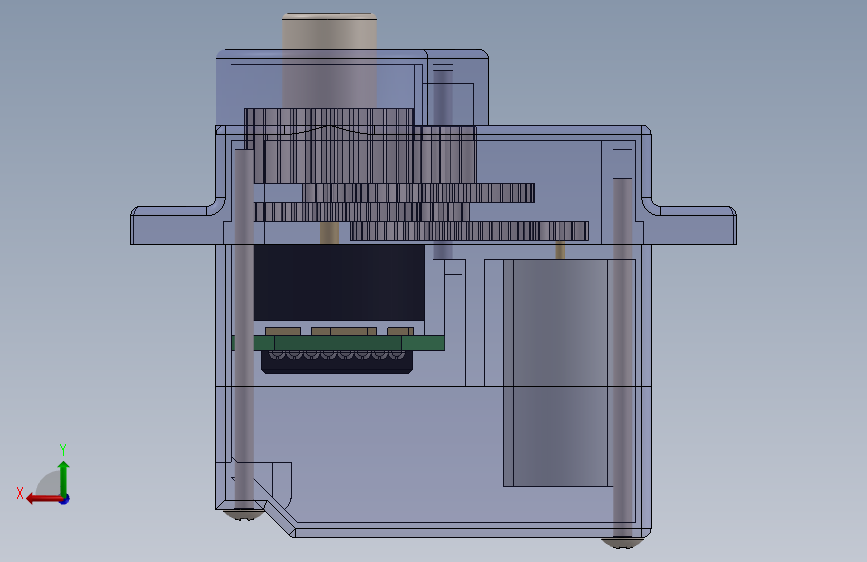Select the bottom-left screw head
Viewport: 867px width, 562px height.
point(244,514)
